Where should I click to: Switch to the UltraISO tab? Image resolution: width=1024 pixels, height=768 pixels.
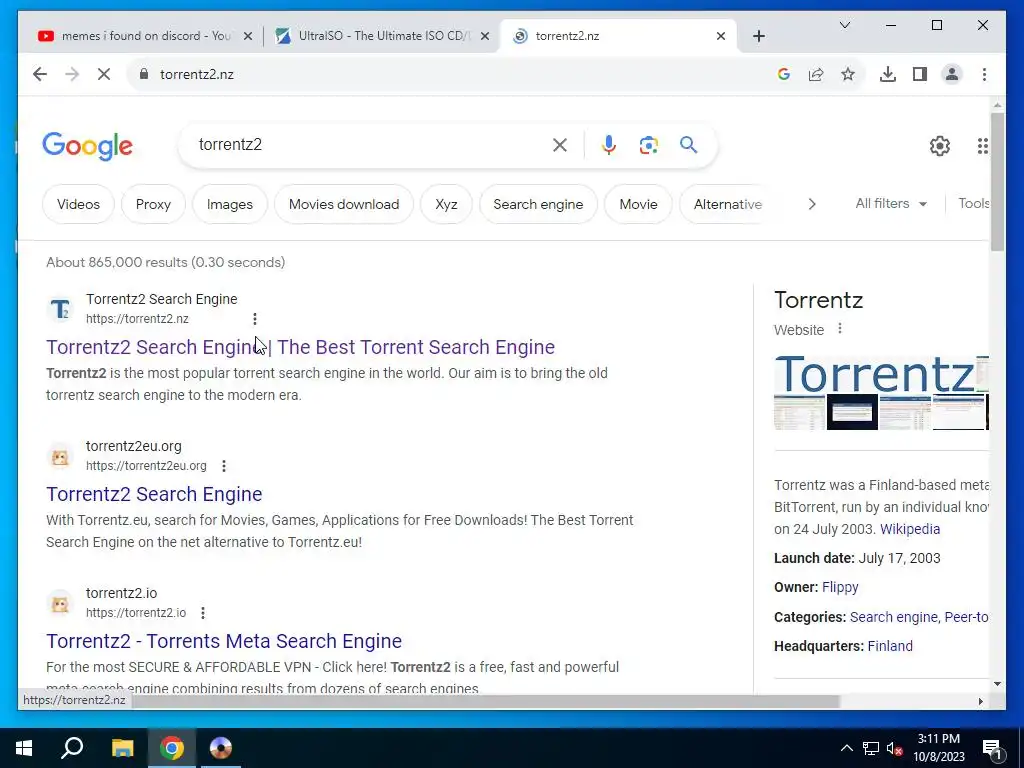click(x=384, y=36)
